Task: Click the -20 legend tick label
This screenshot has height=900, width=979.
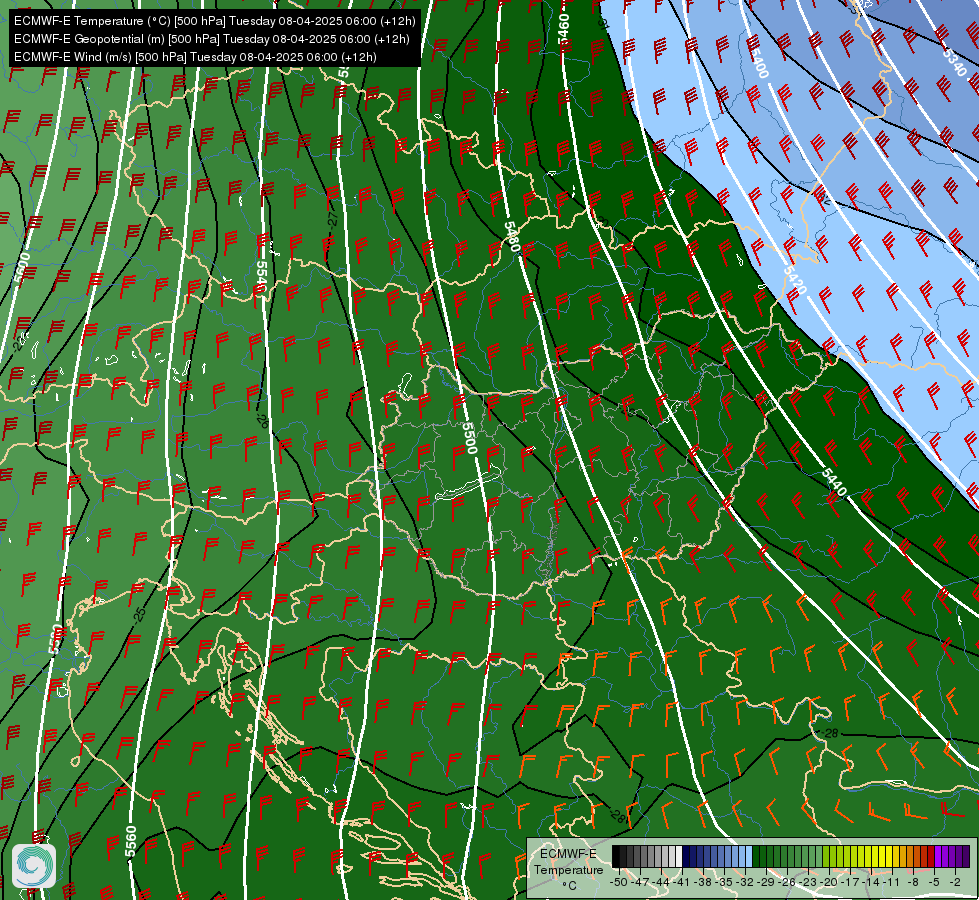Action: [x=829, y=882]
